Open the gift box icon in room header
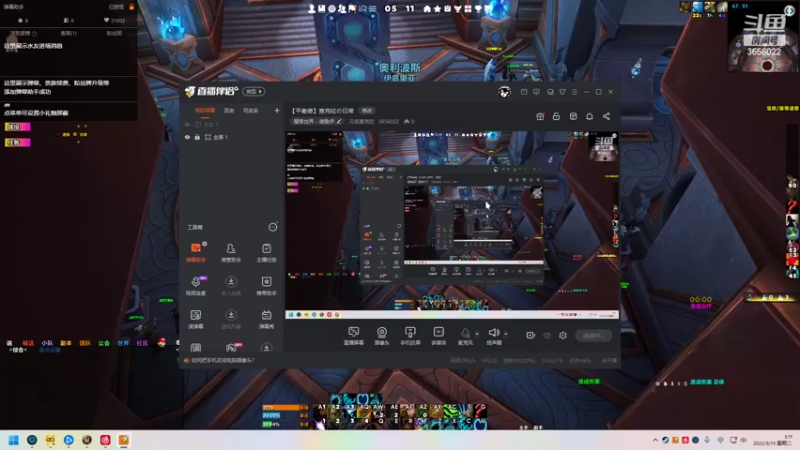The image size is (800, 450). 540,116
